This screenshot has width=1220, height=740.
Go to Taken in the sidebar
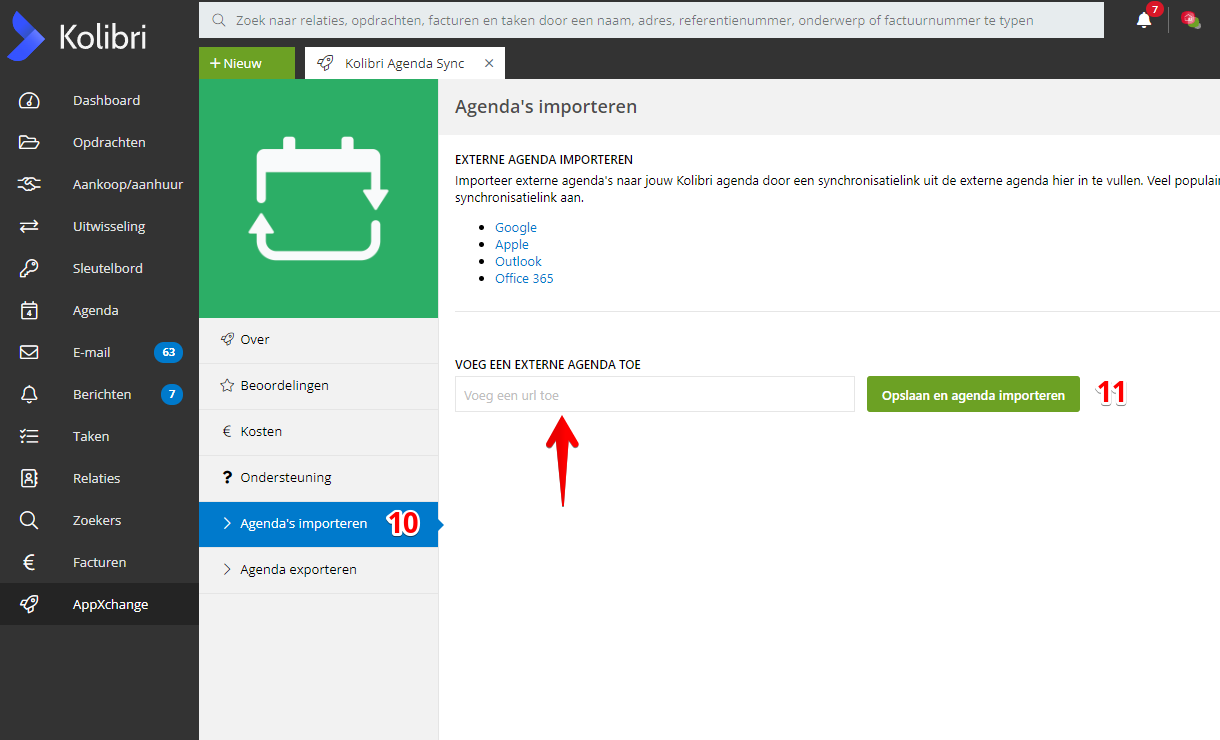point(99,436)
